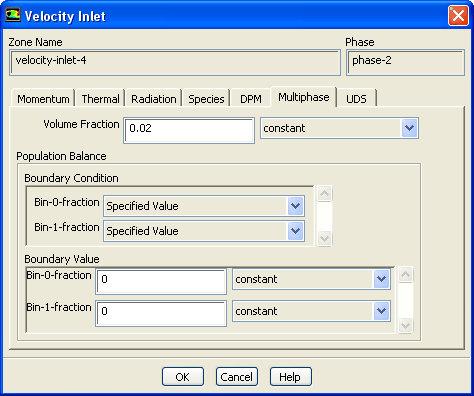Open the Radiation tab
The image size is (474, 396).
pyautogui.click(x=154, y=99)
